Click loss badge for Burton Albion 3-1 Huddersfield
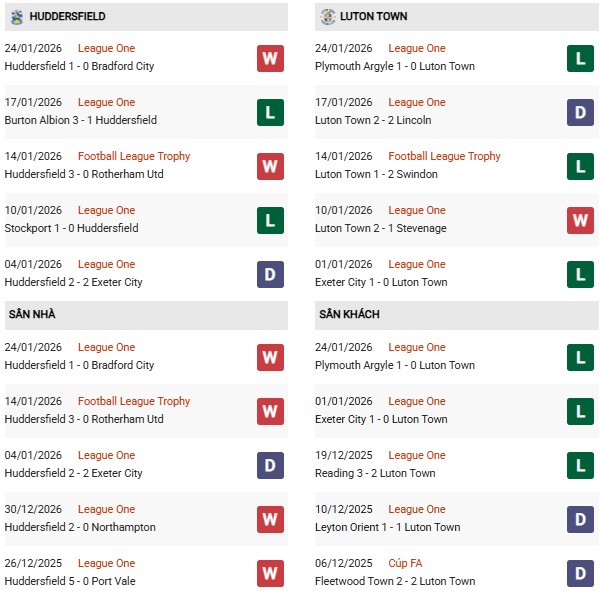 (270, 112)
